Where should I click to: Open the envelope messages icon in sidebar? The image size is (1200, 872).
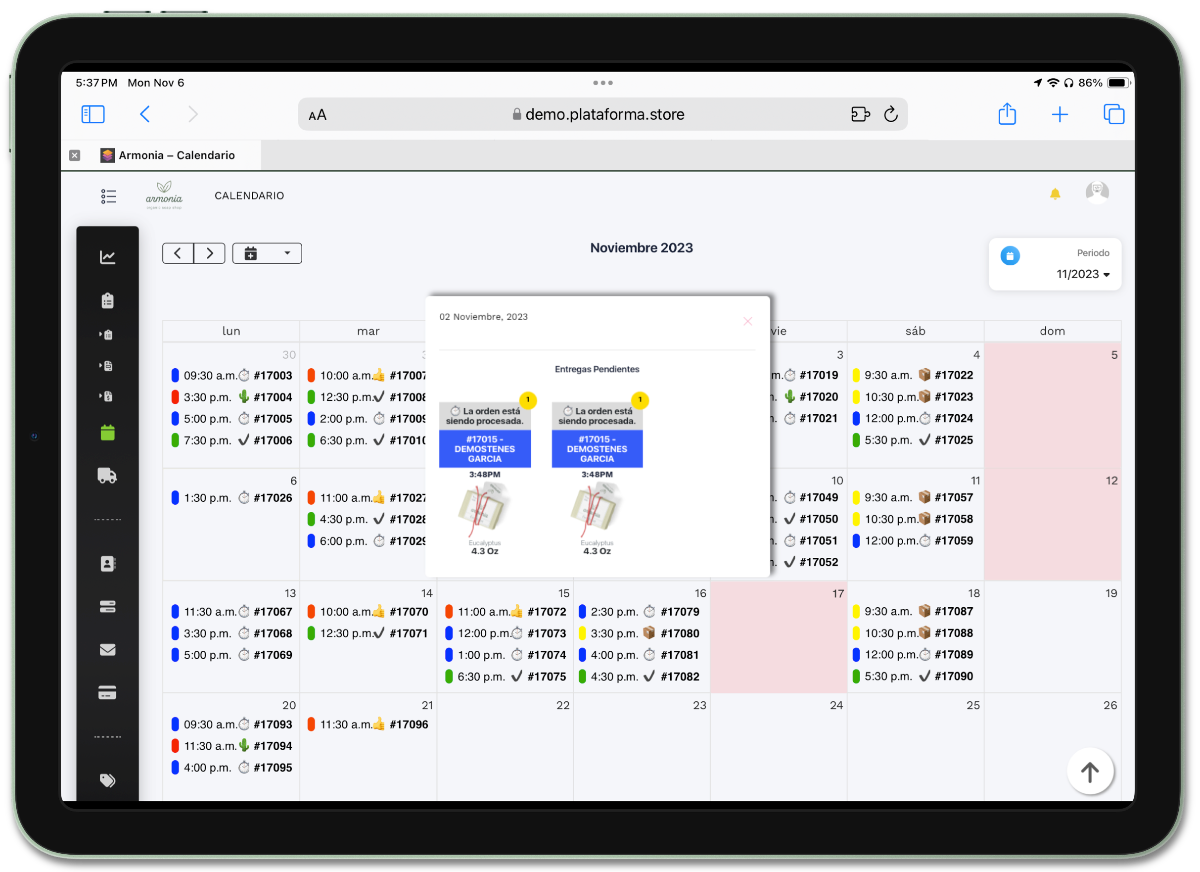click(108, 649)
